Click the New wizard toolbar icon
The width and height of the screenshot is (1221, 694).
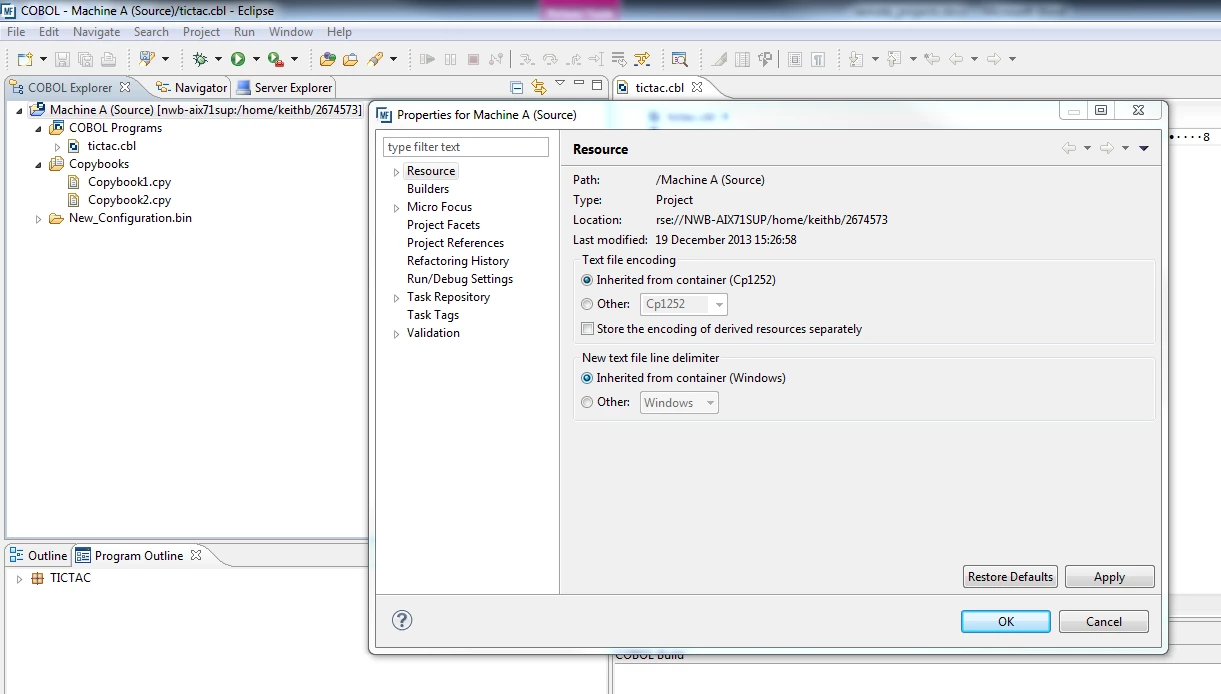click(x=25, y=59)
